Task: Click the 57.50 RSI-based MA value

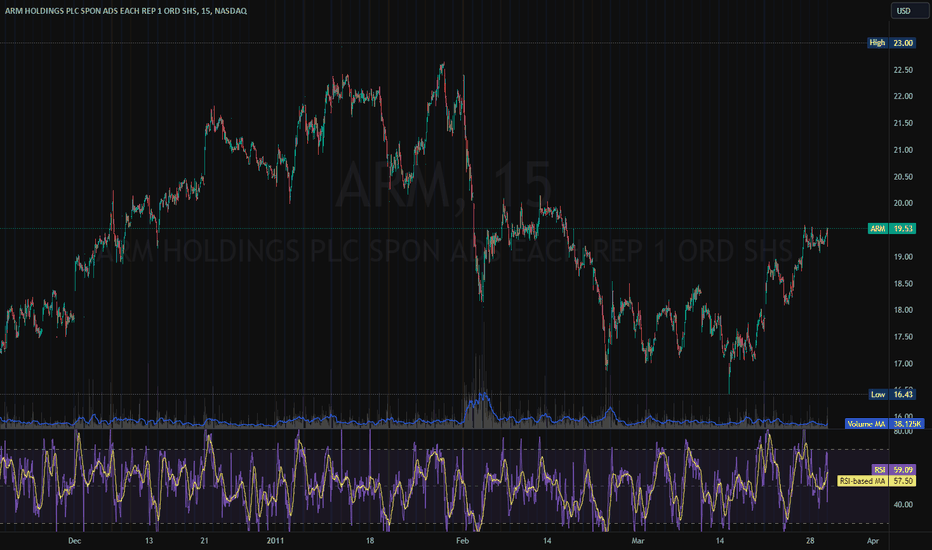Action: (903, 480)
